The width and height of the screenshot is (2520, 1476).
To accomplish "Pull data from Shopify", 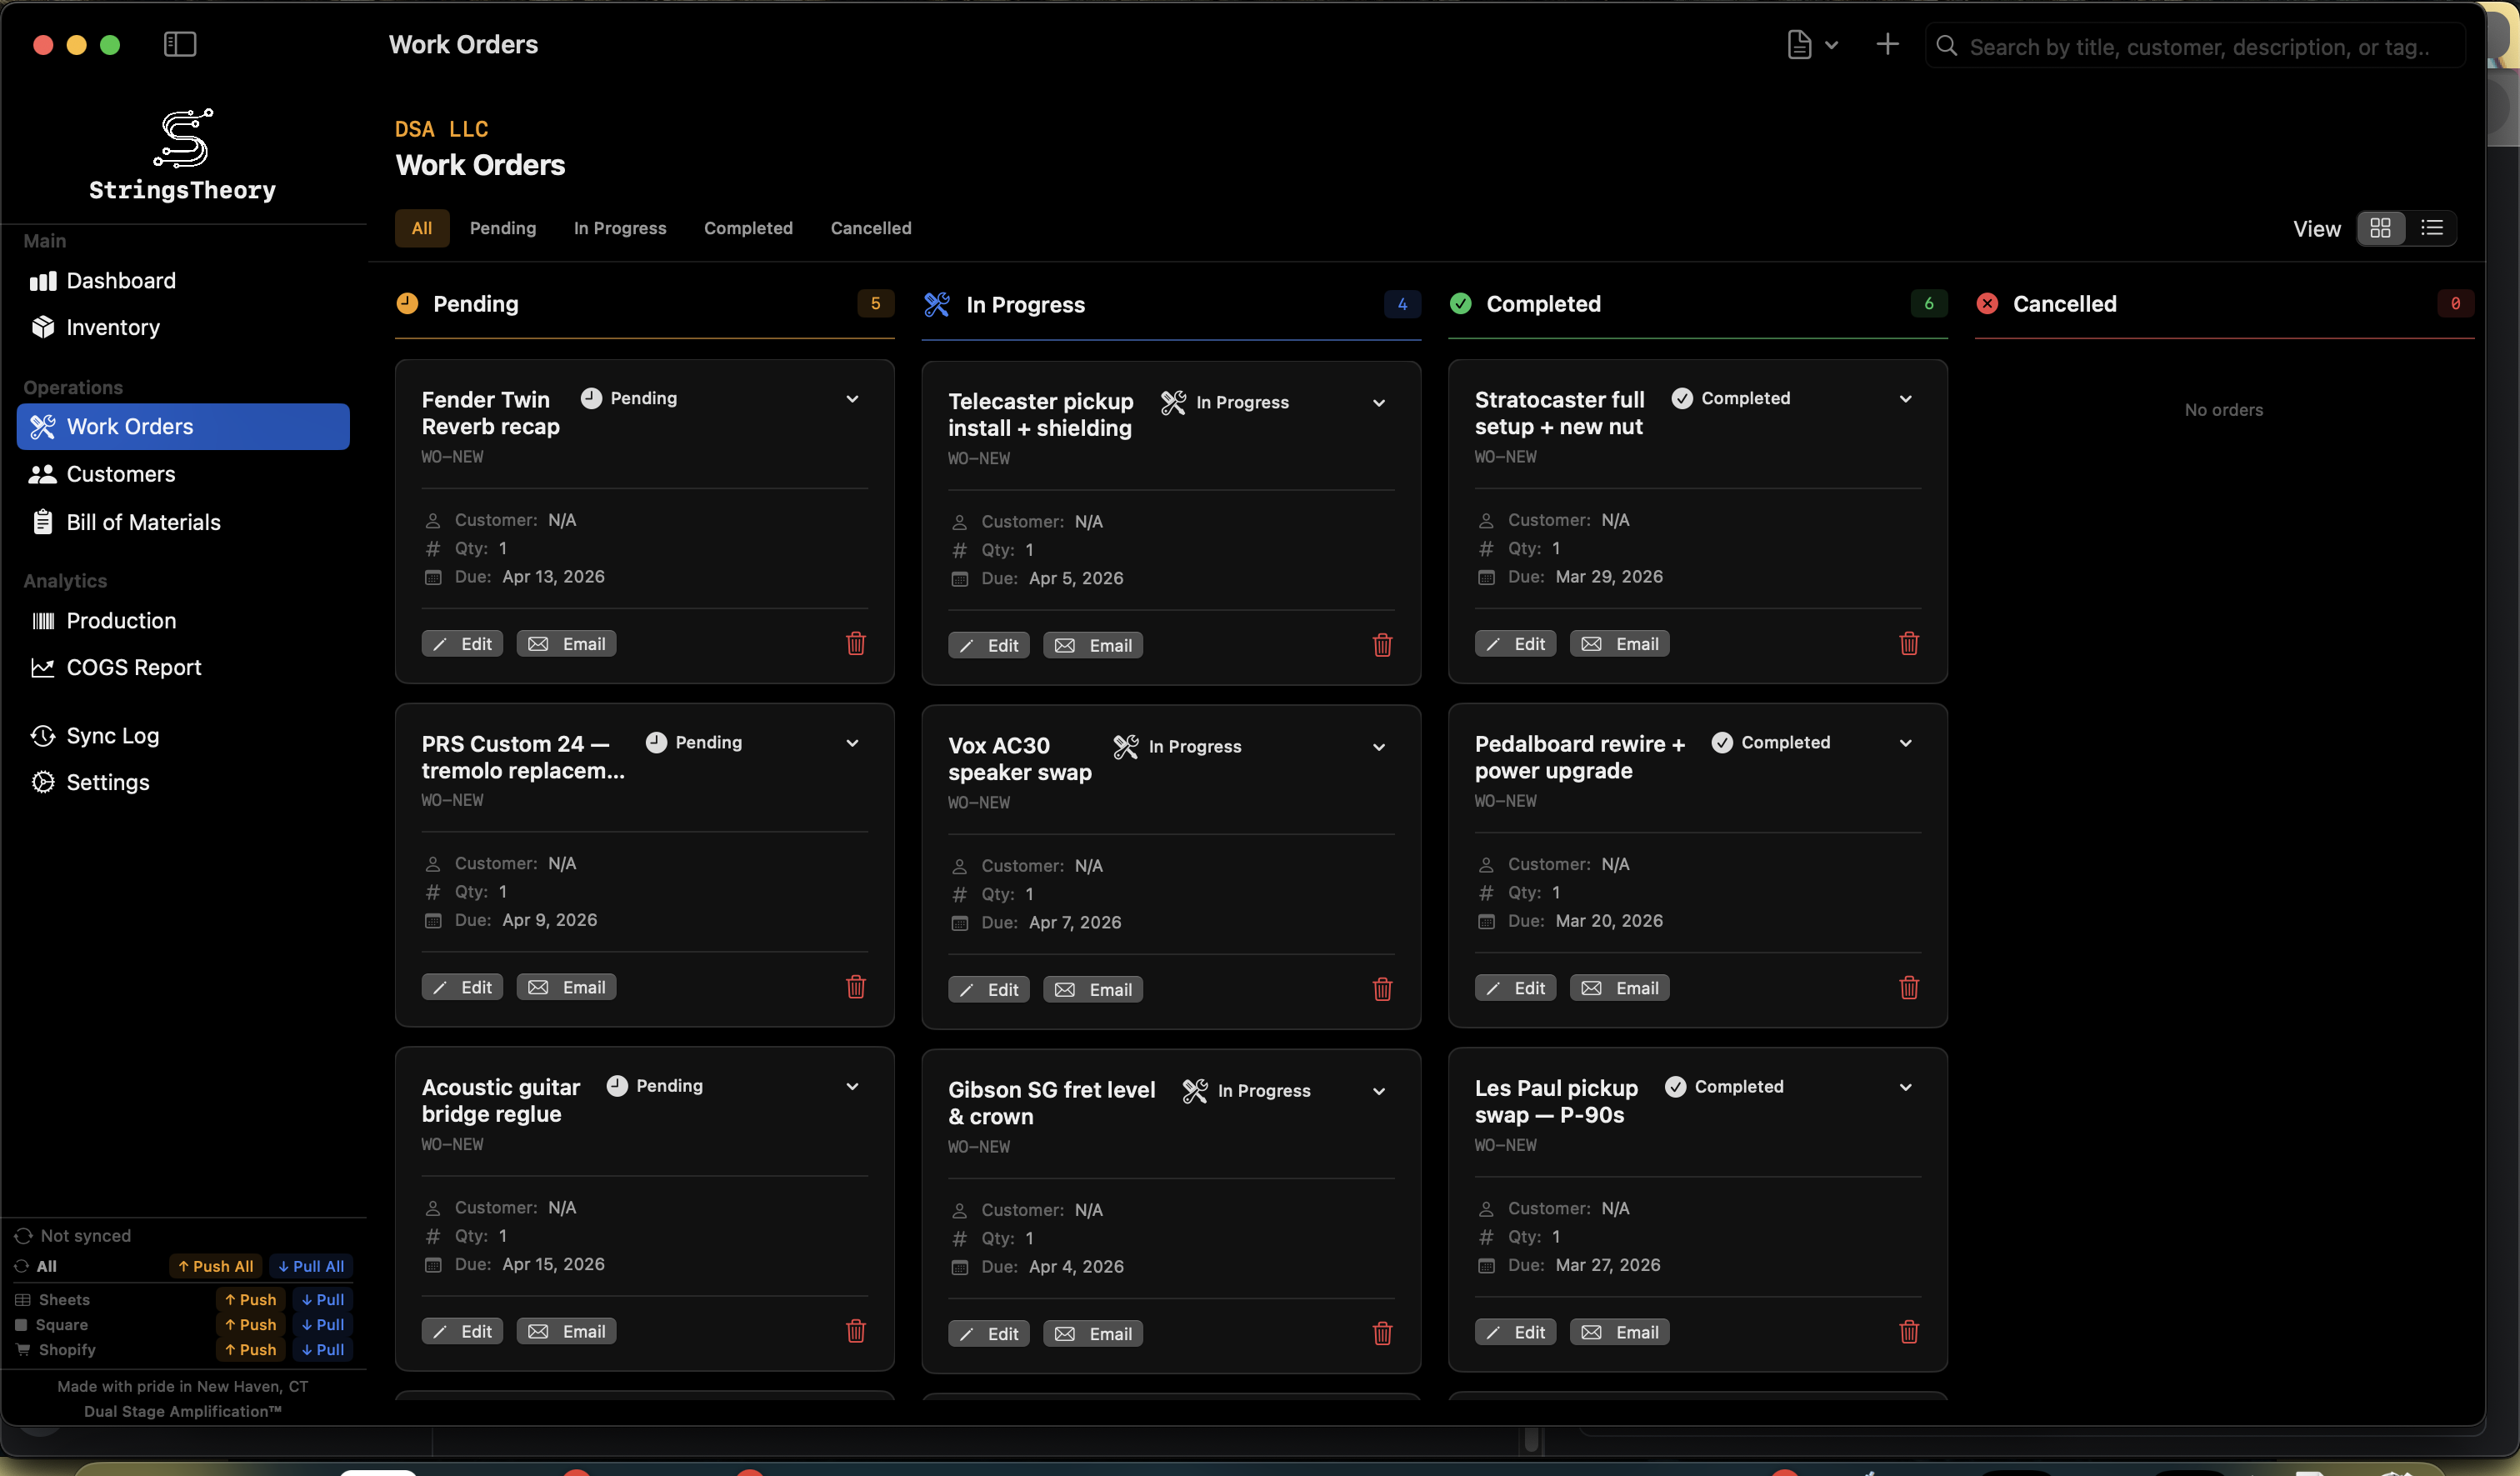I will [321, 1350].
